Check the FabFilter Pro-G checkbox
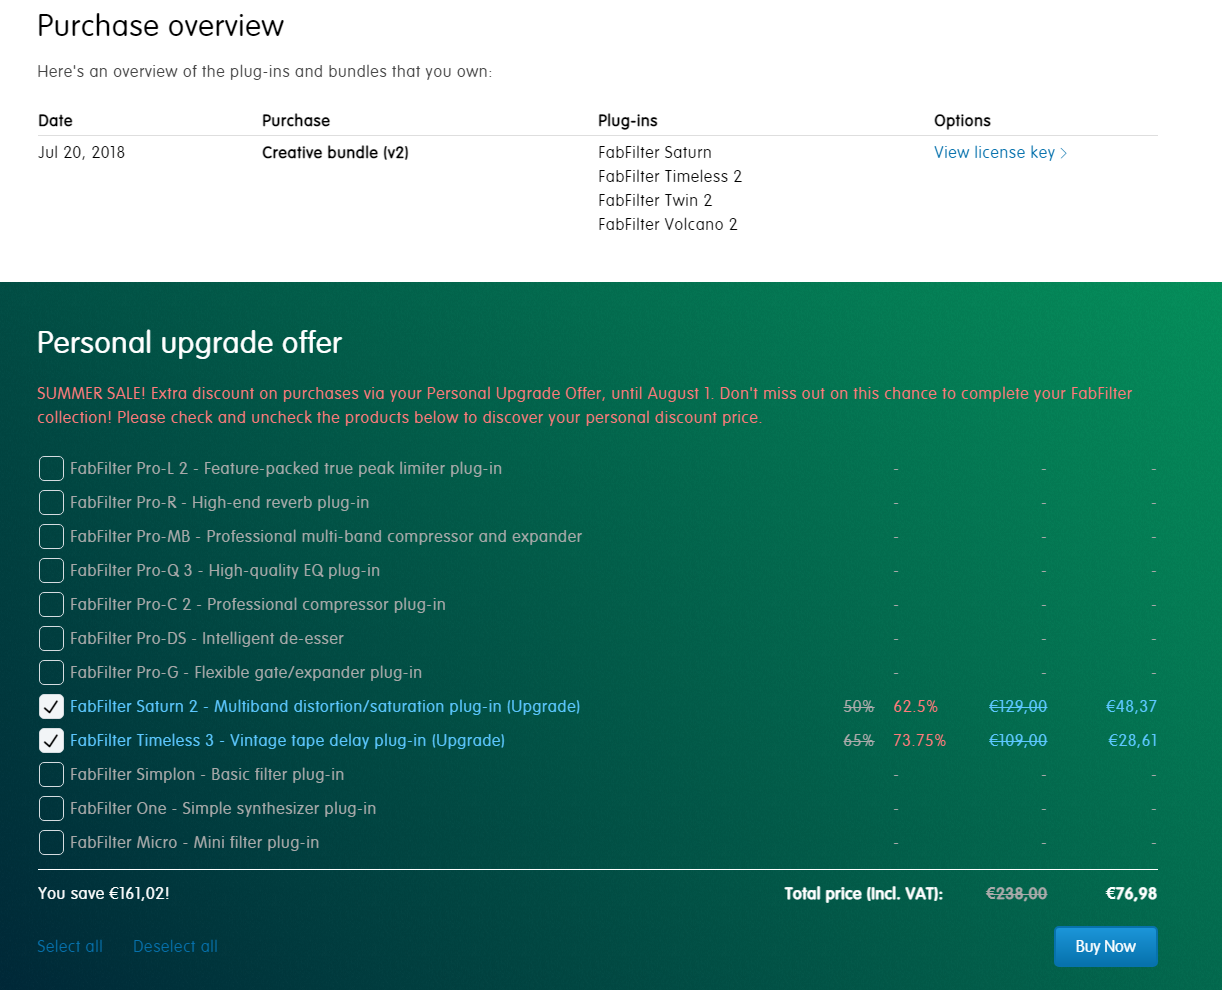 click(51, 672)
